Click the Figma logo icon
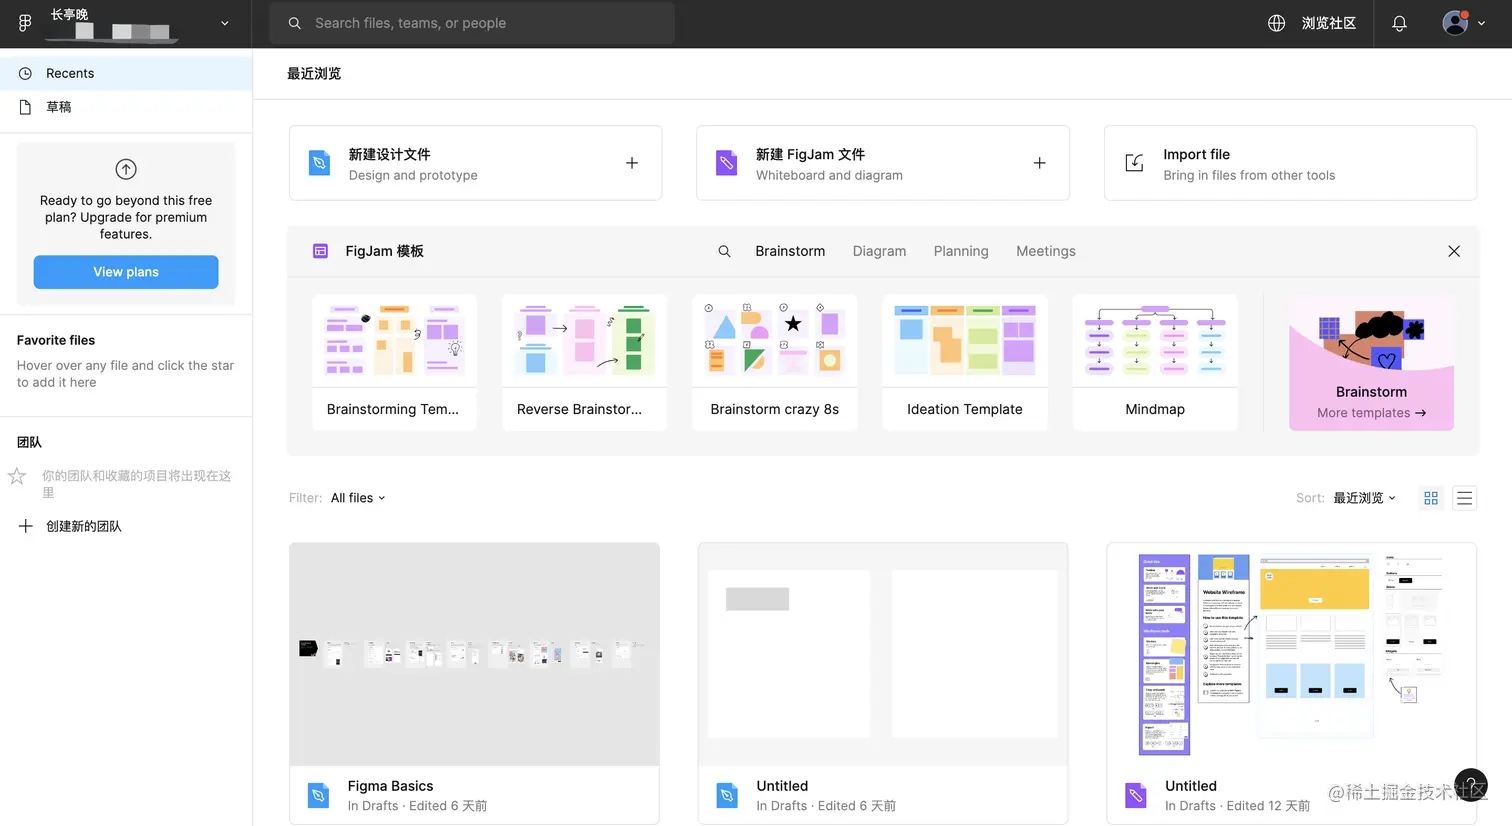This screenshot has height=826, width=1512. point(25,23)
